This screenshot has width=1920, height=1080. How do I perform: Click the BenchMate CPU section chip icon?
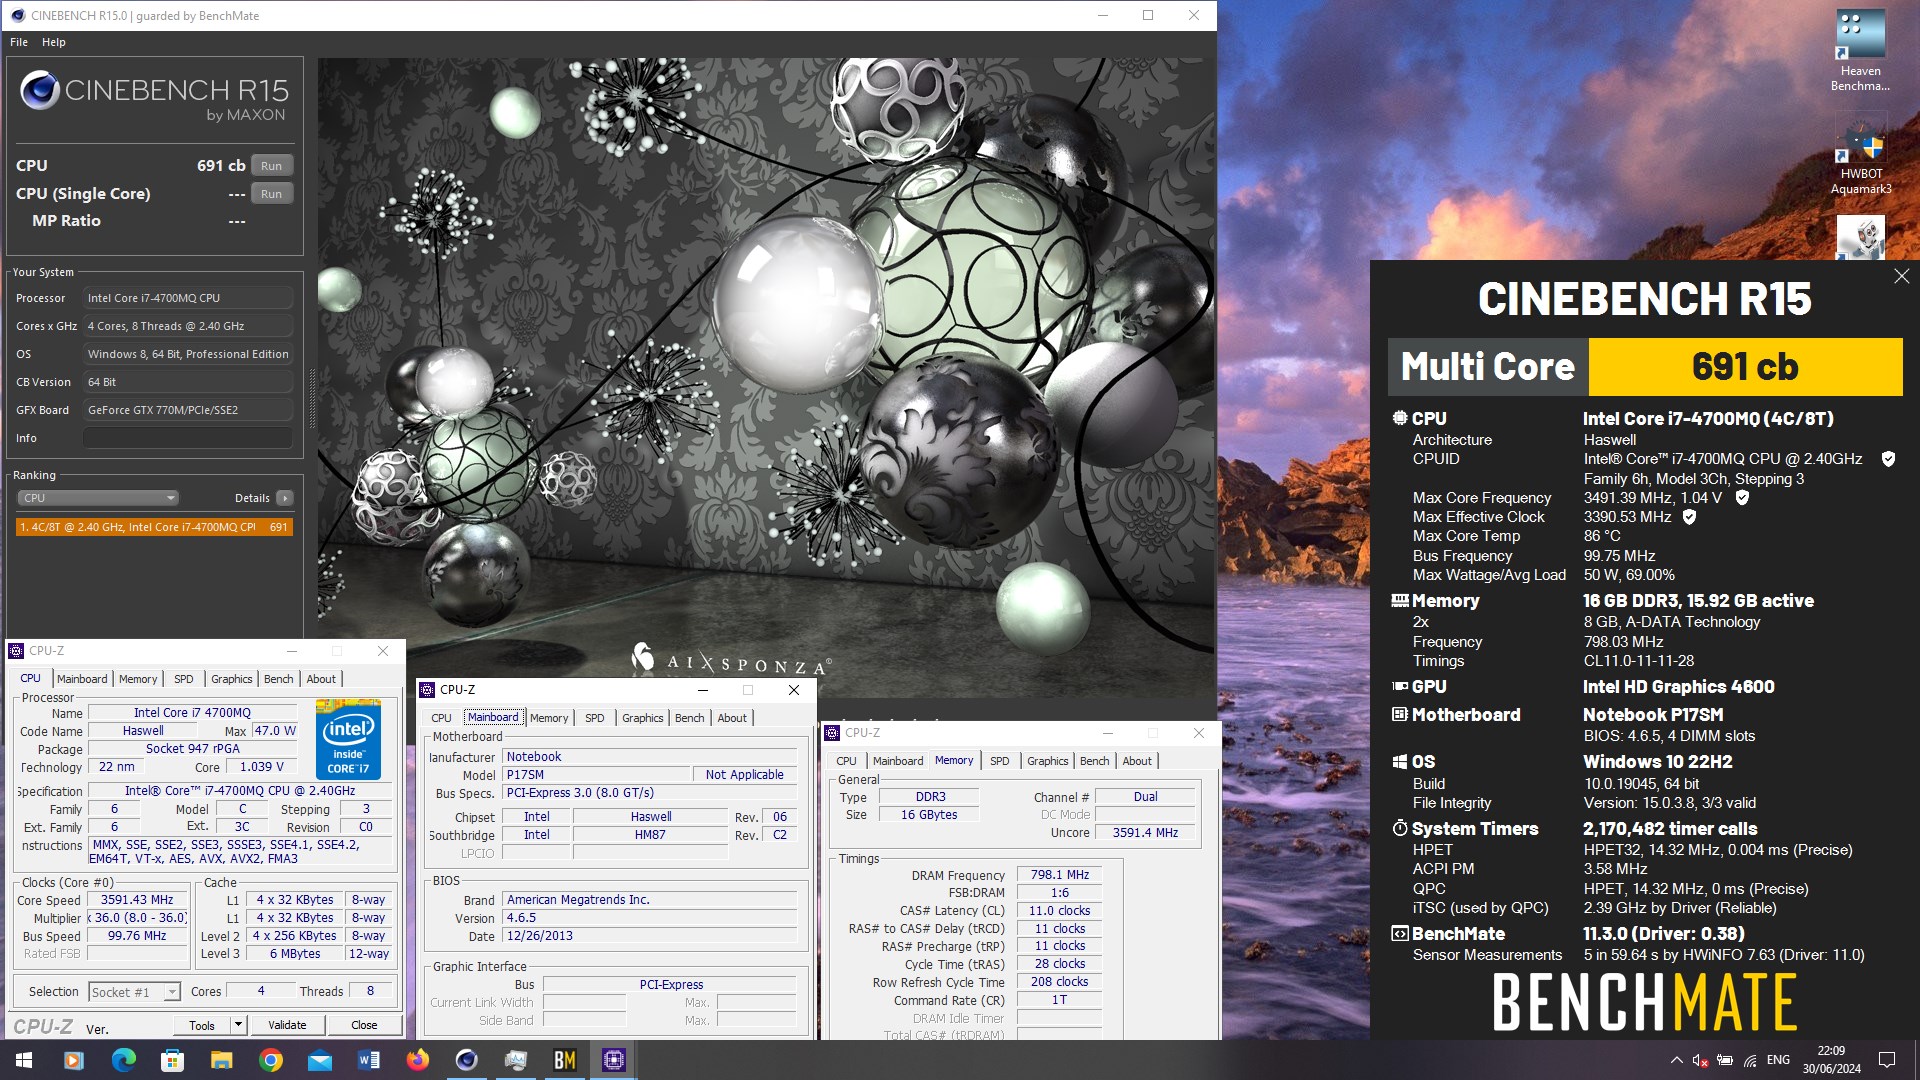pyautogui.click(x=1400, y=418)
